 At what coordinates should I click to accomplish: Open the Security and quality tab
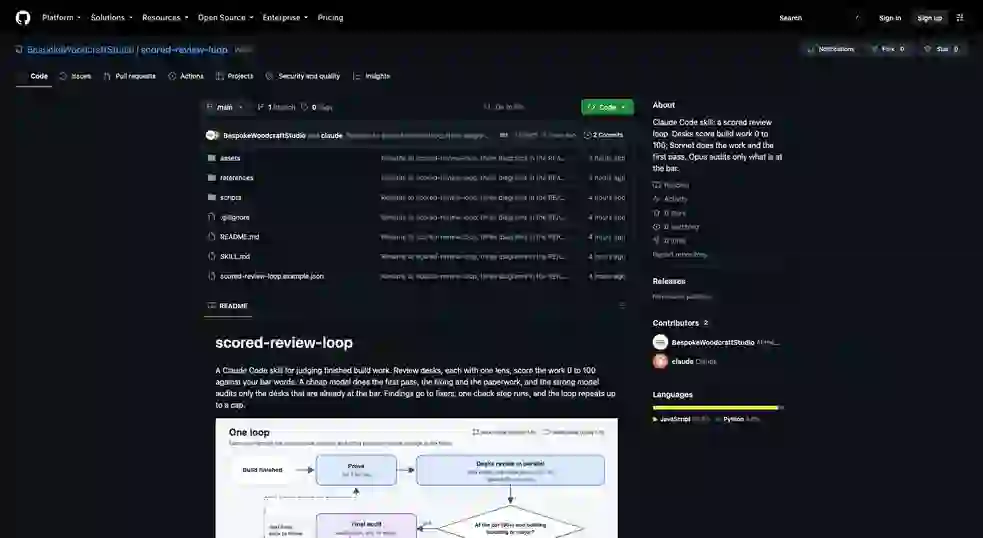click(x=303, y=76)
